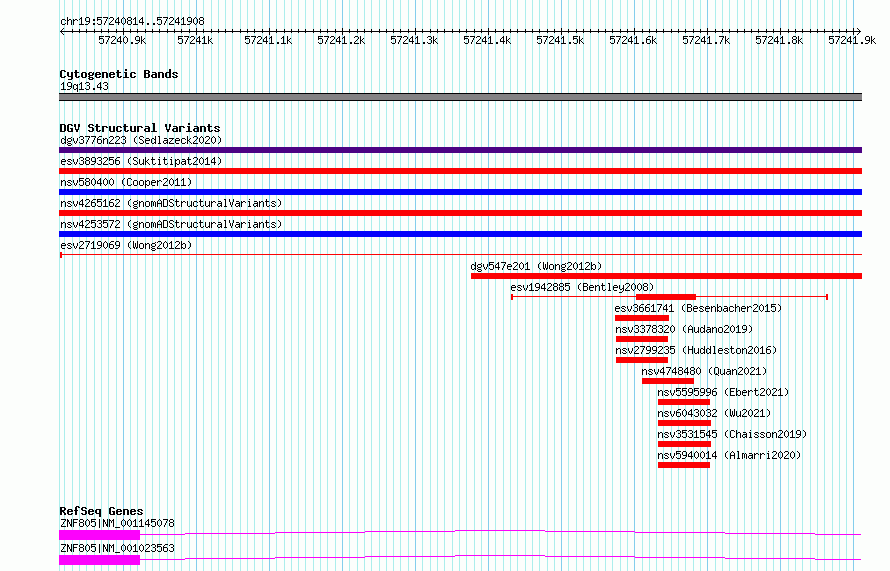Select the nsv5595996 Ebert2021 variant label
The width and height of the screenshot is (890, 571).
(x=723, y=392)
